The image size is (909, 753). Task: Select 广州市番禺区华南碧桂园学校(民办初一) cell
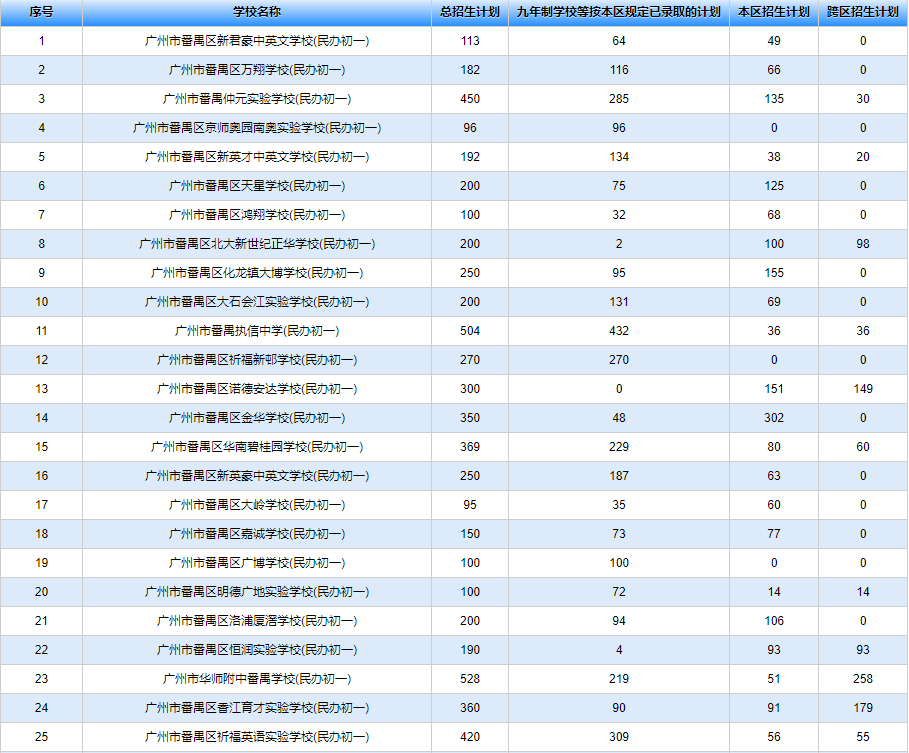click(257, 447)
